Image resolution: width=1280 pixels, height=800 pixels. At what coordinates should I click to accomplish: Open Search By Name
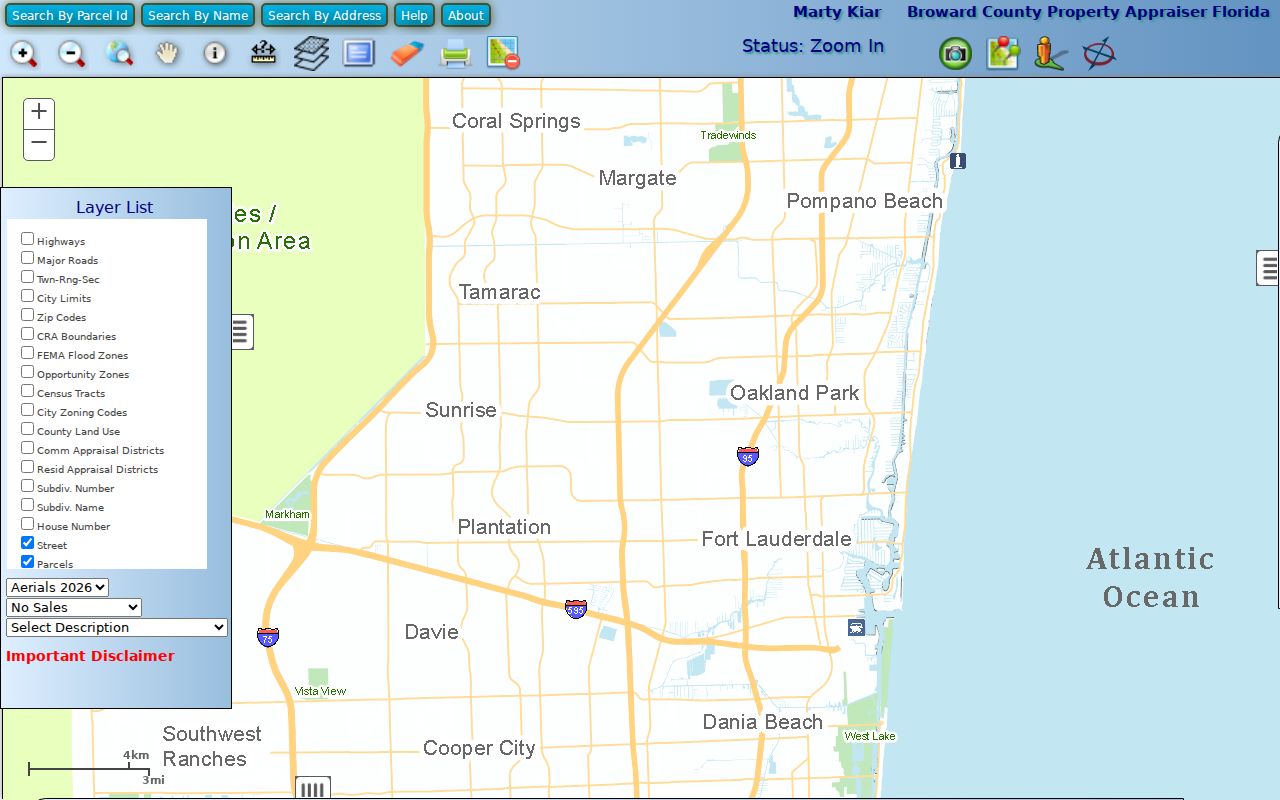pos(198,15)
